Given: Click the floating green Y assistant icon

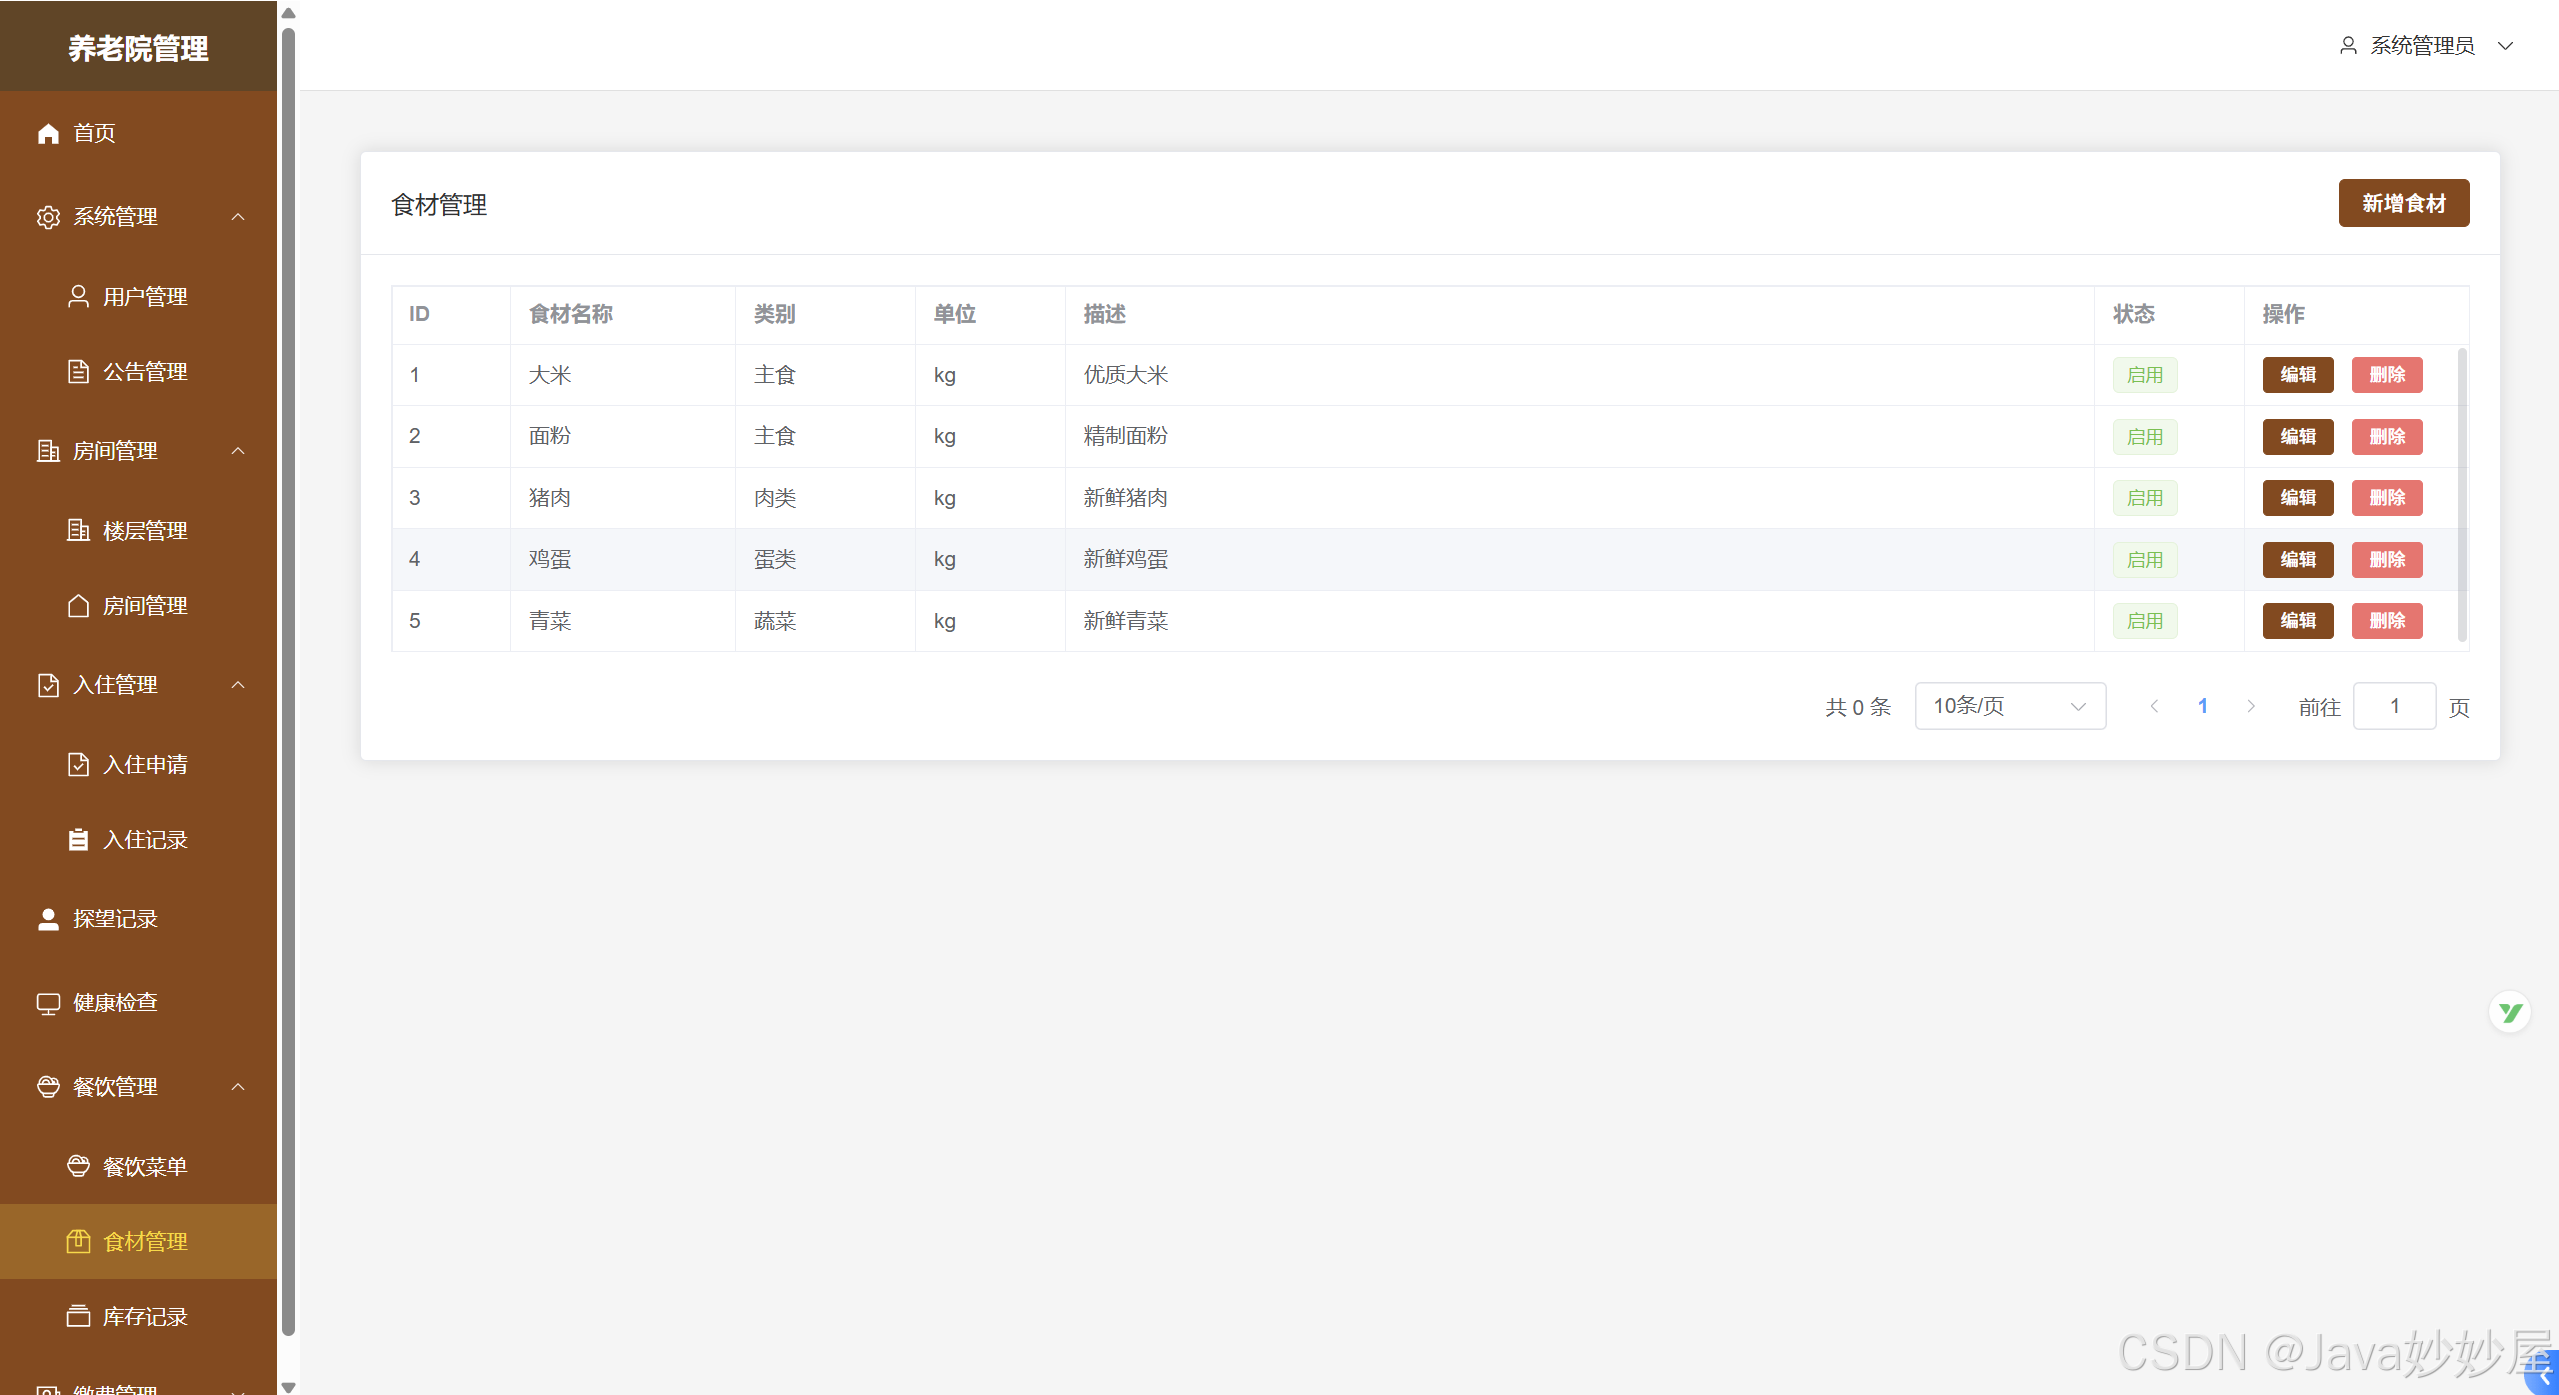Looking at the screenshot, I should tap(2509, 1013).
